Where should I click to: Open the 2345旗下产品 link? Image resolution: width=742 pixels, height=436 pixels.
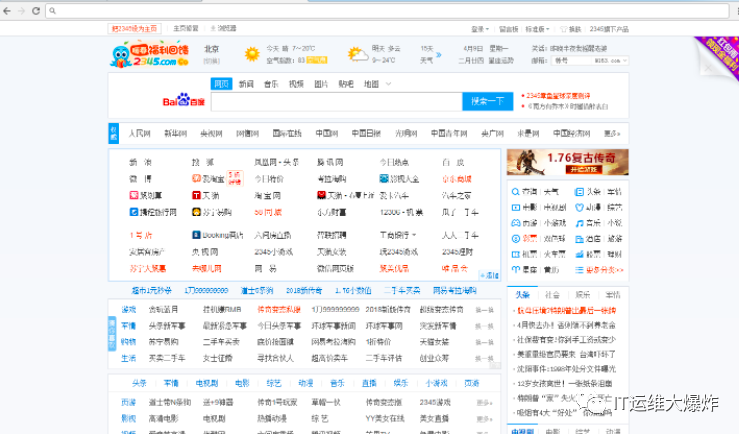[609, 29]
